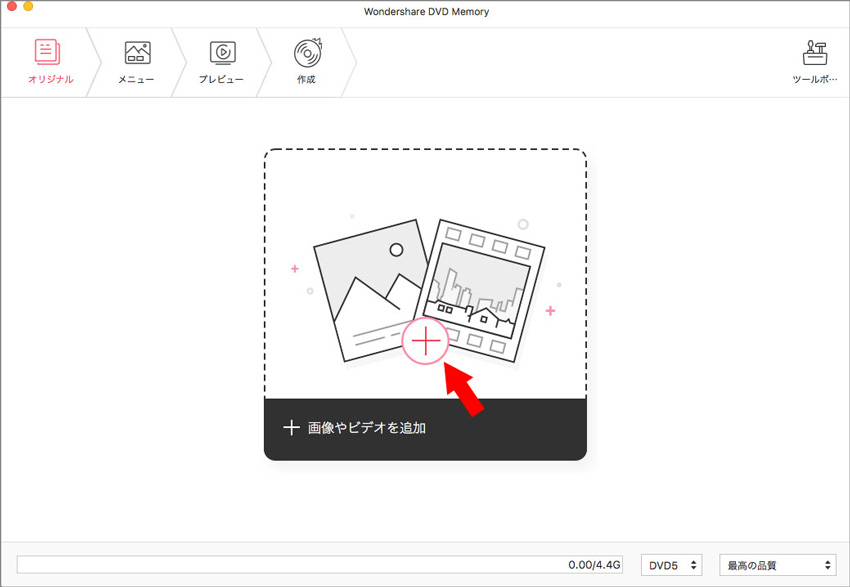This screenshot has width=850, height=587.
Task: Click 画像やビデオを追加 button
Action: click(x=425, y=429)
